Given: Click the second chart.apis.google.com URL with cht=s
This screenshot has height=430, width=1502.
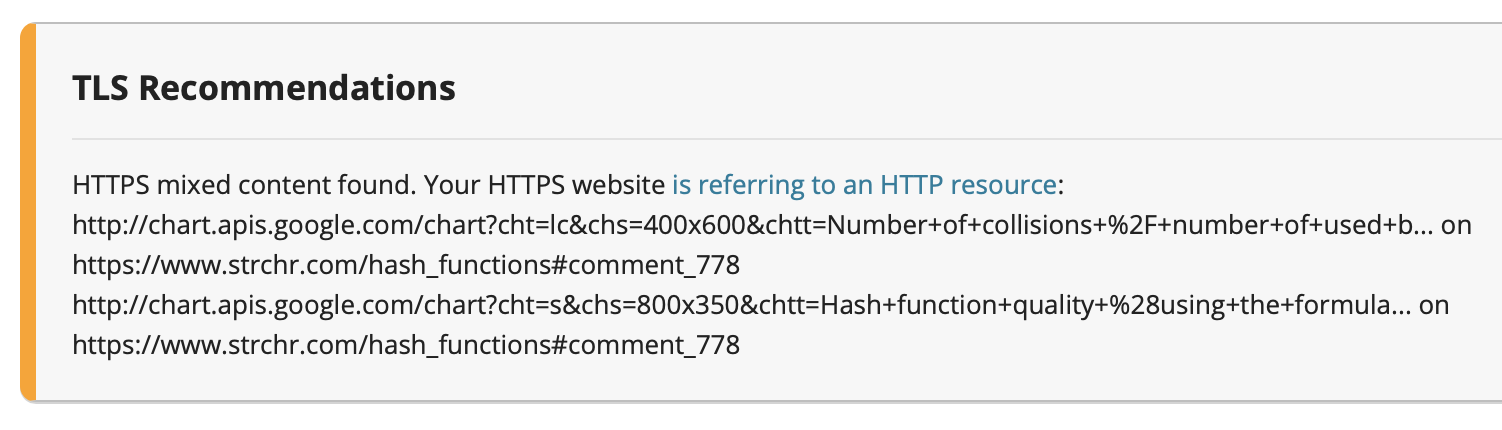Looking at the screenshot, I should tap(742, 305).
